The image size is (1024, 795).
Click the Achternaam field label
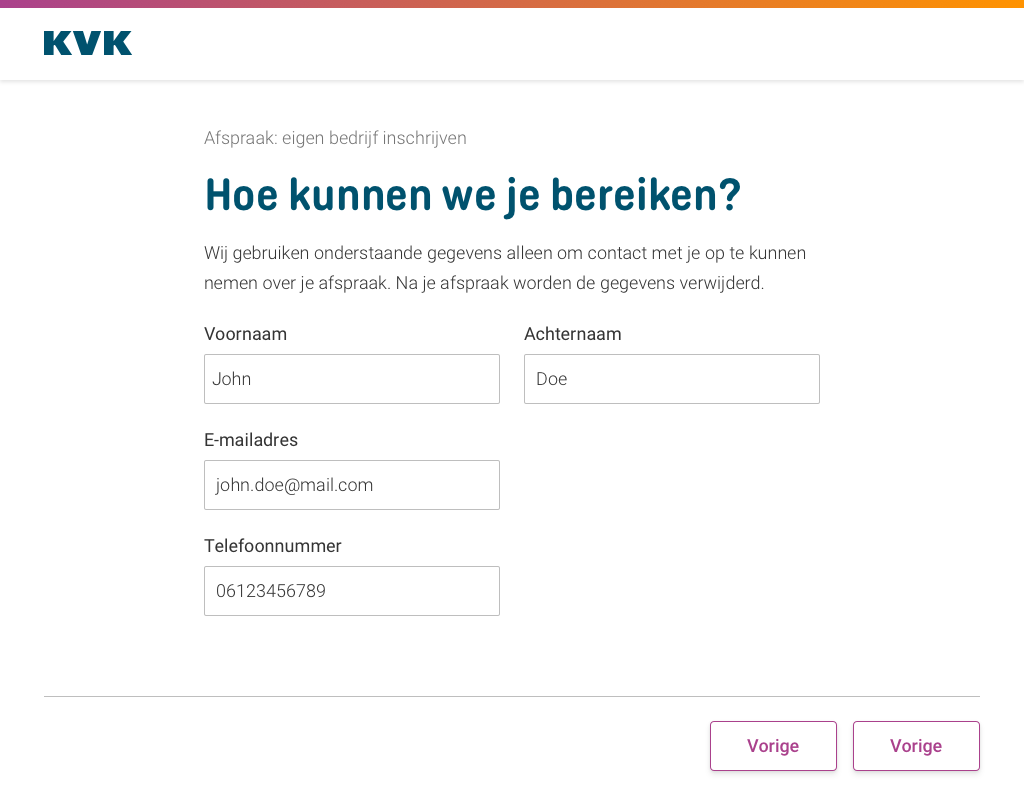tap(573, 334)
